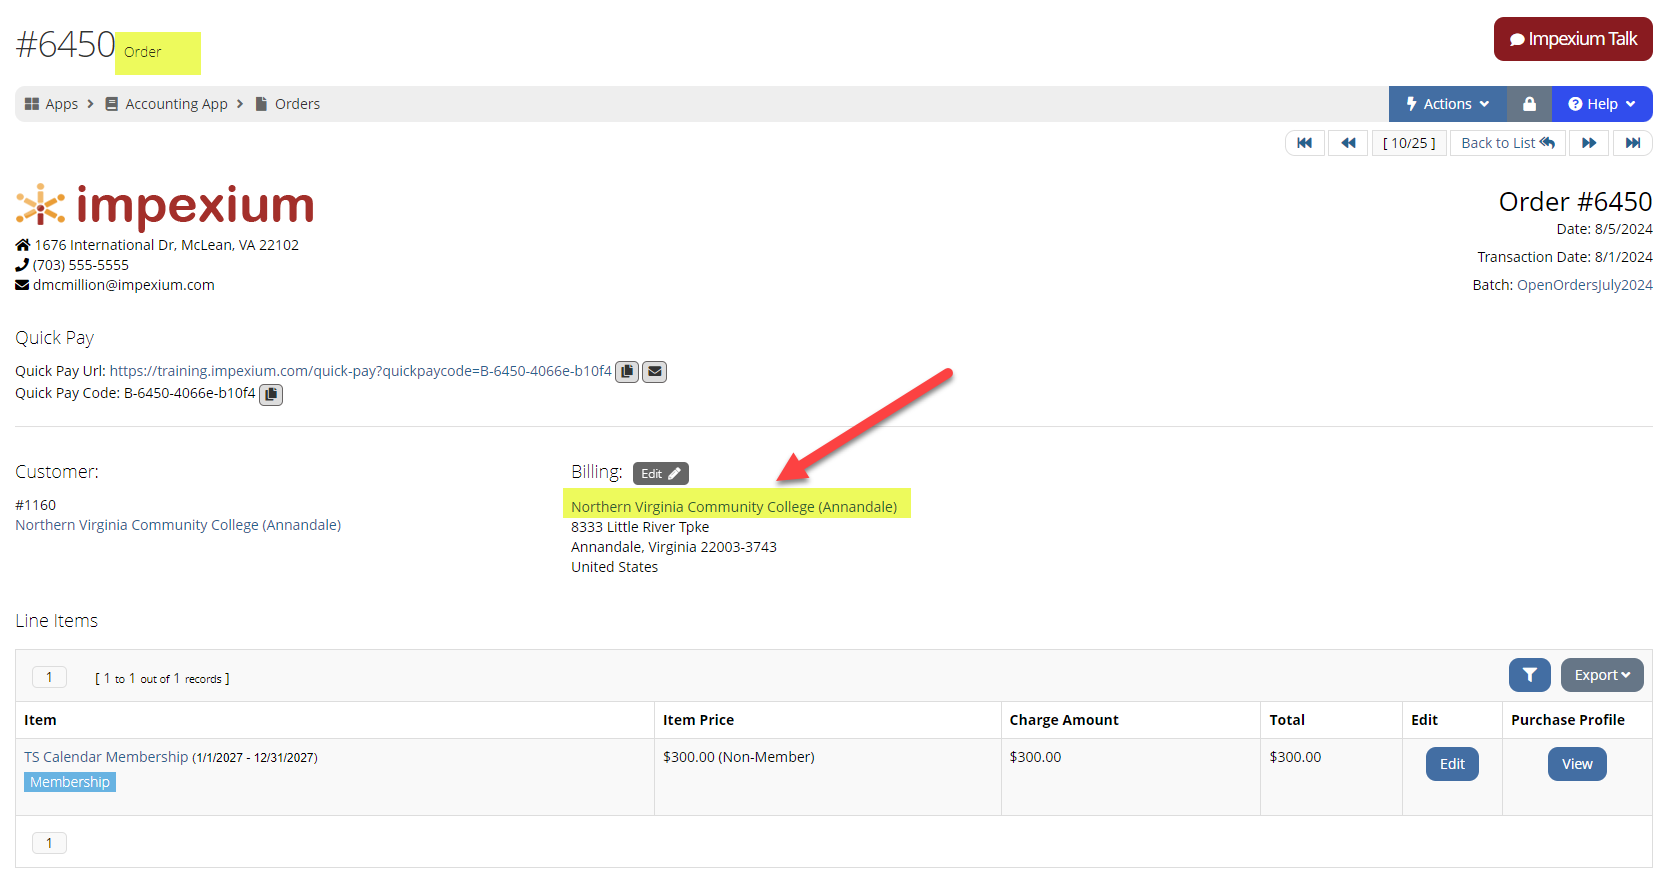The image size is (1664, 878).
Task: Click the Order #6450 heading
Action: tap(1575, 202)
